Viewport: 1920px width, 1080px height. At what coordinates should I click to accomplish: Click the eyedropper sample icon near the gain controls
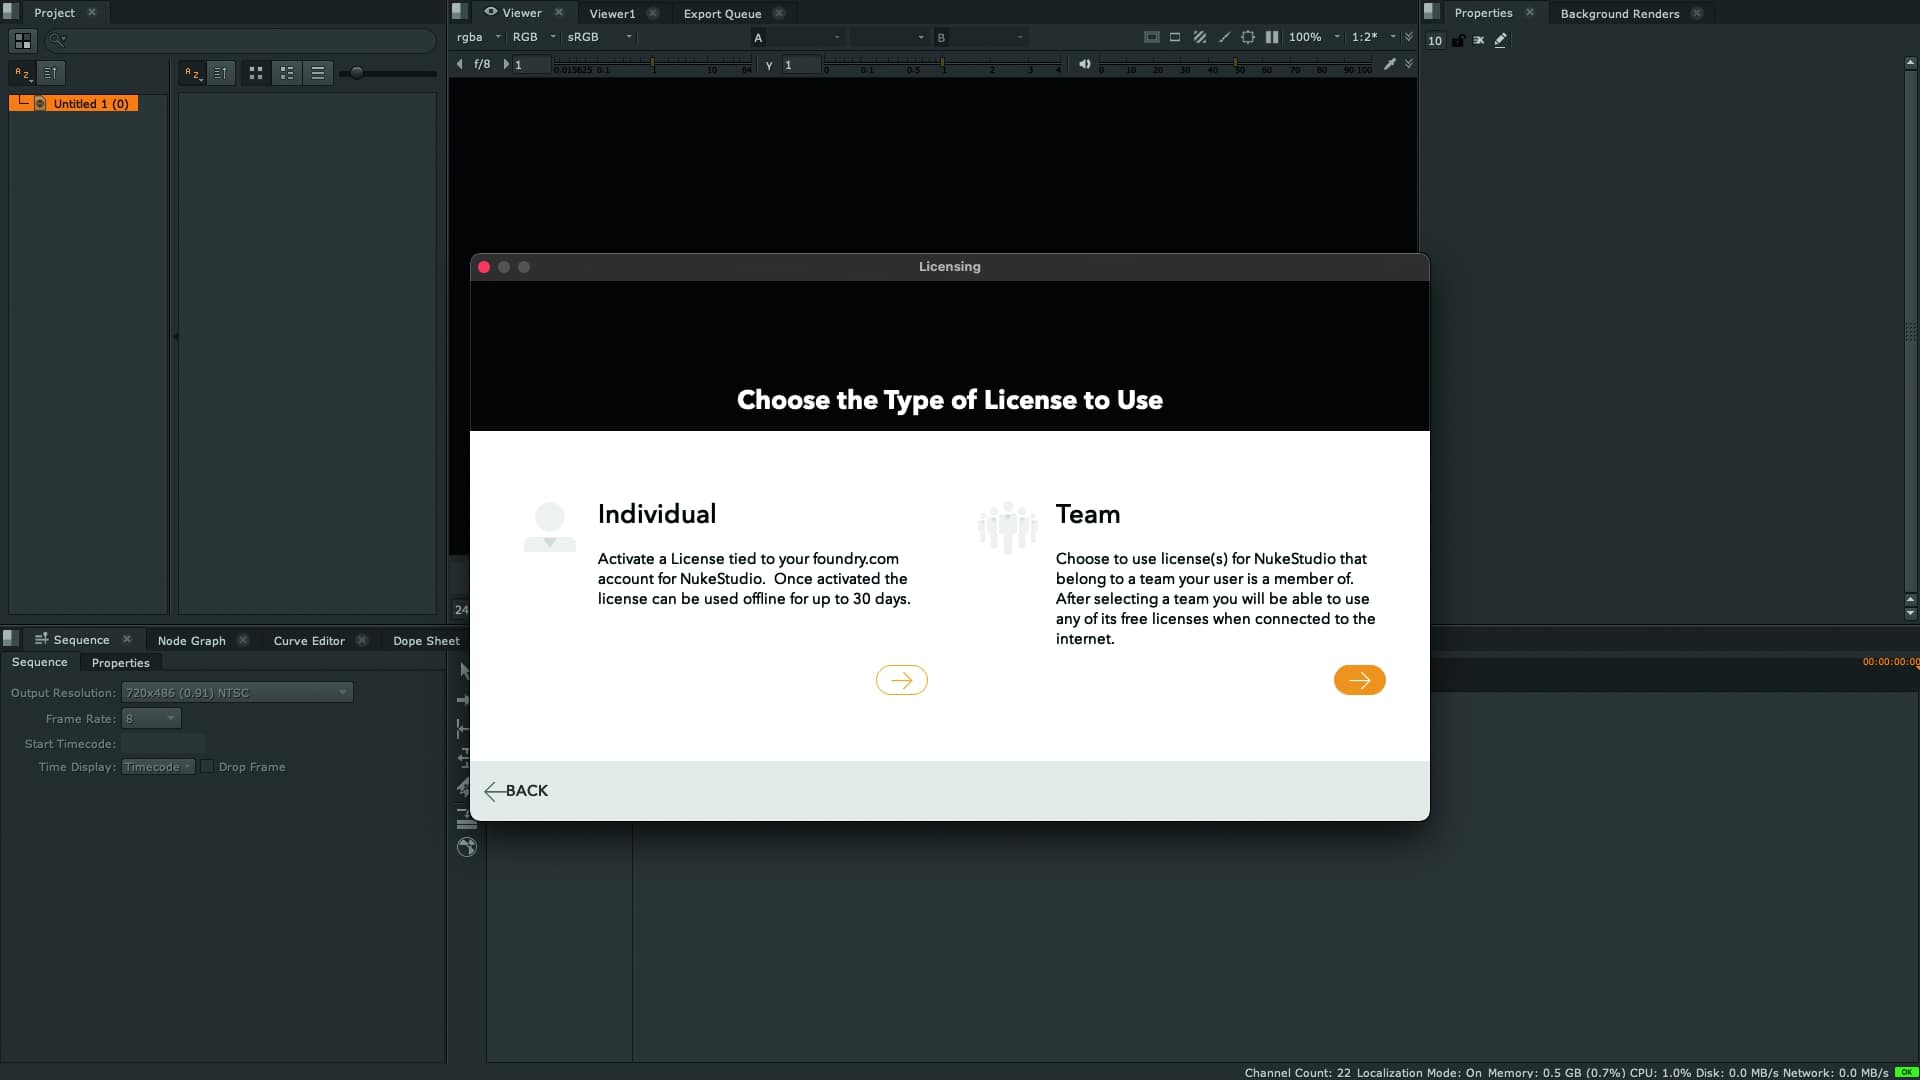[1390, 63]
